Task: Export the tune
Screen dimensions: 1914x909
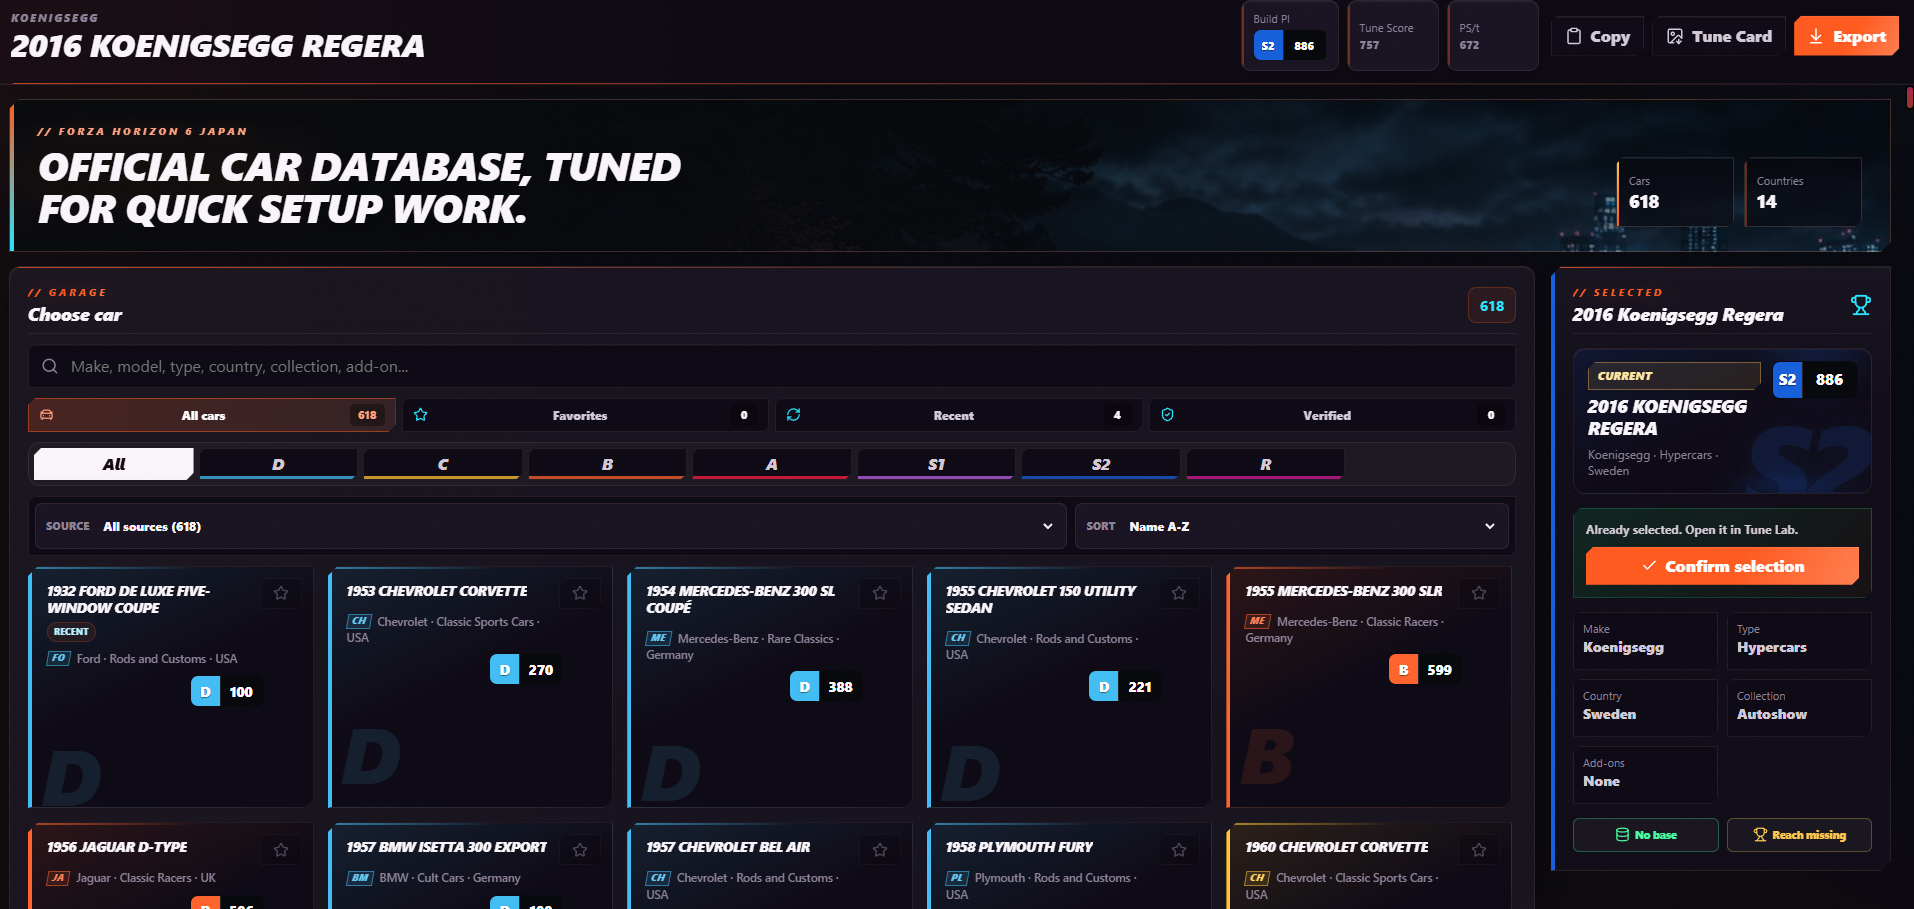Action: 1846,37
